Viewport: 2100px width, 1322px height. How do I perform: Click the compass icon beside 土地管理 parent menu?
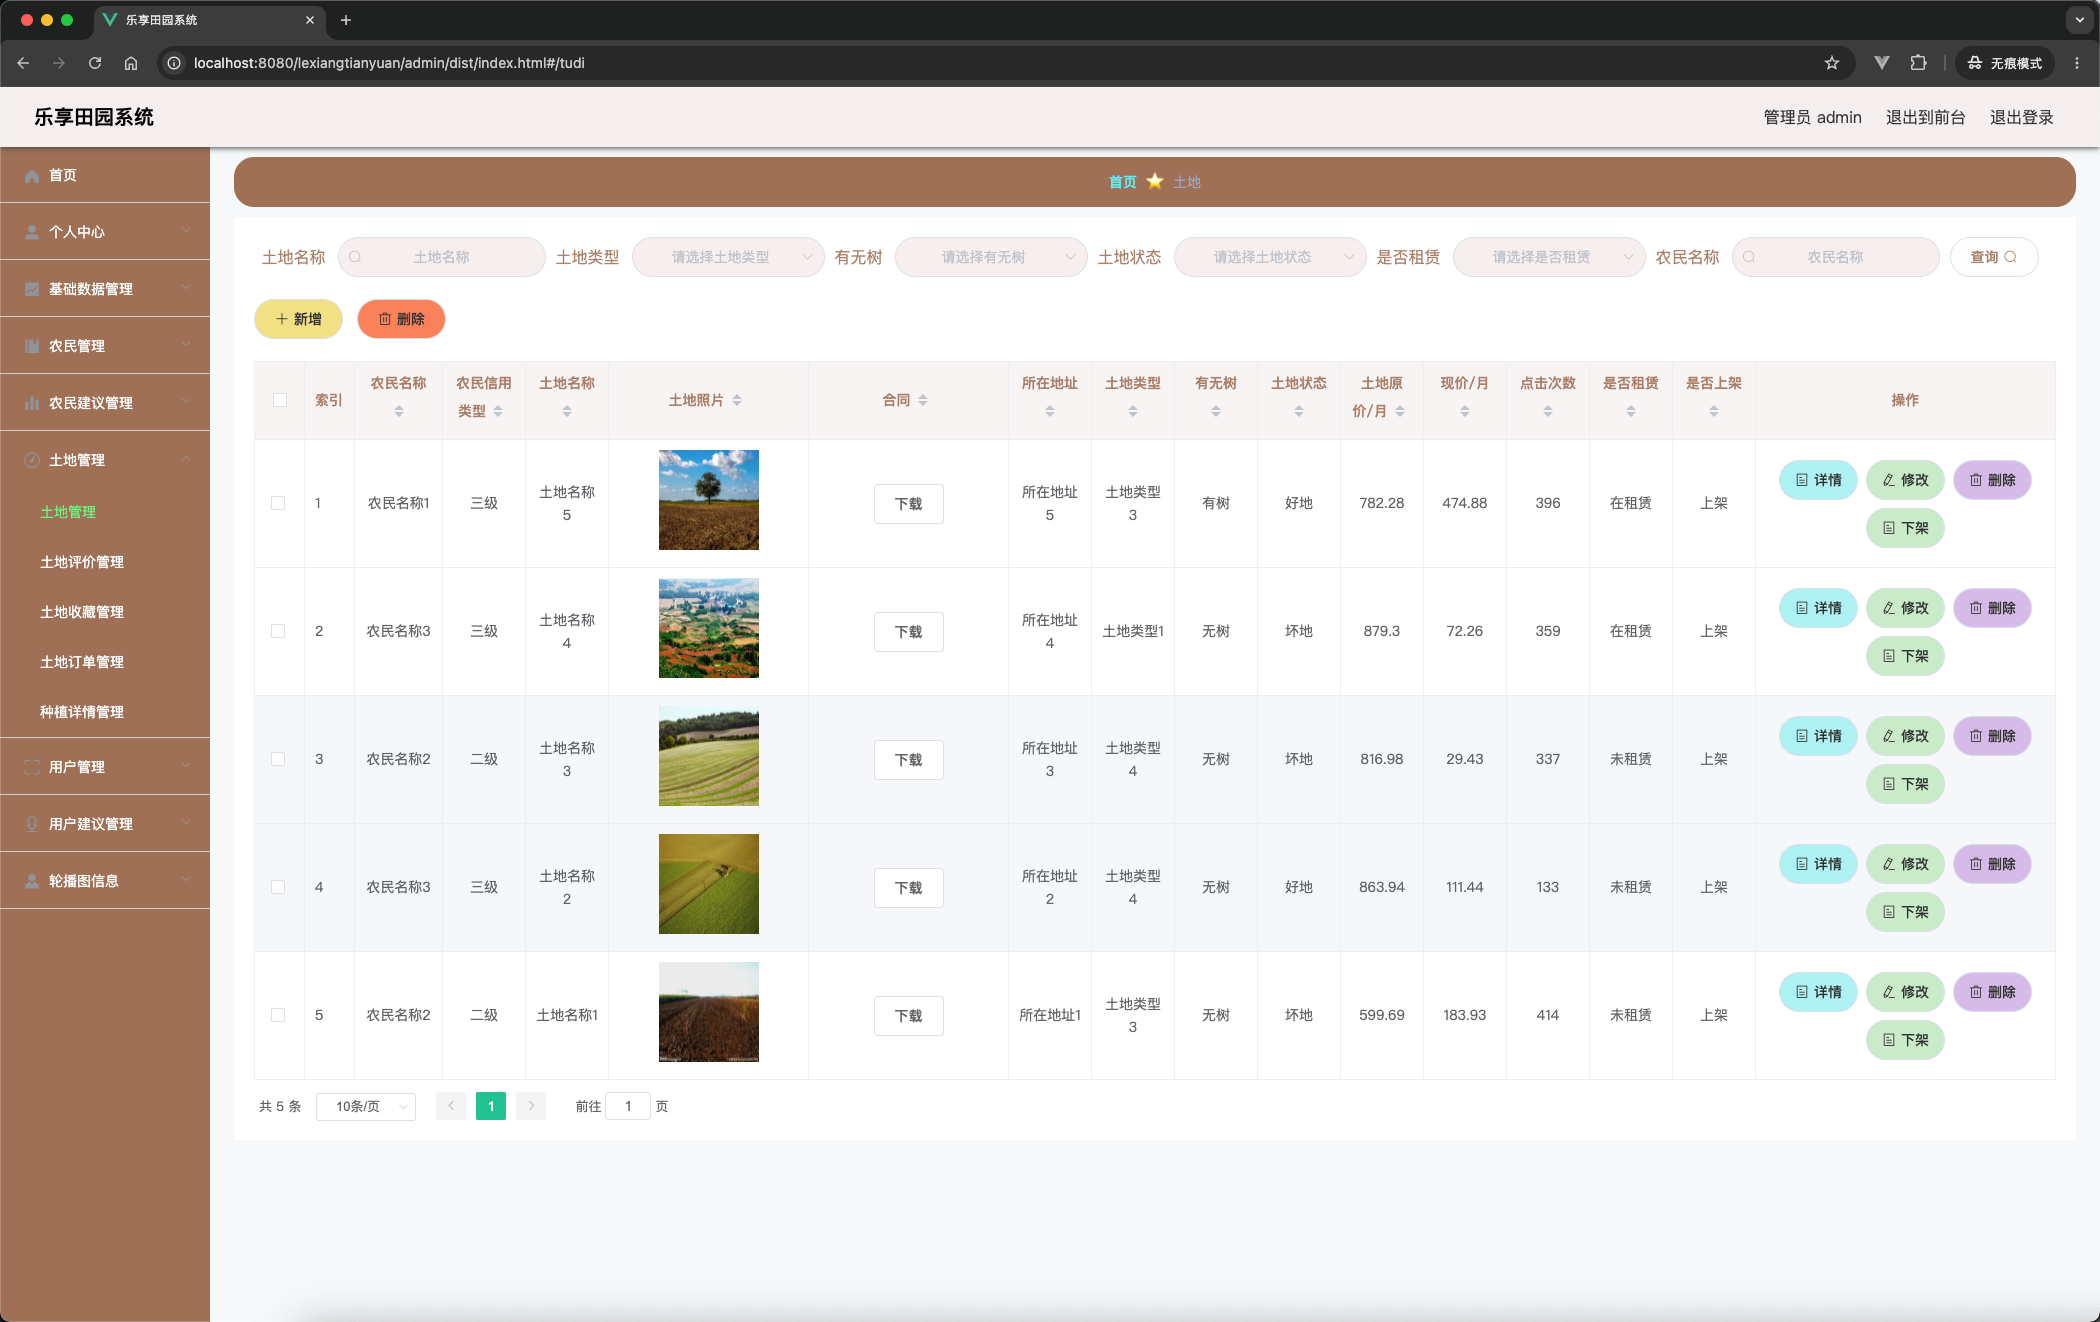tap(32, 460)
